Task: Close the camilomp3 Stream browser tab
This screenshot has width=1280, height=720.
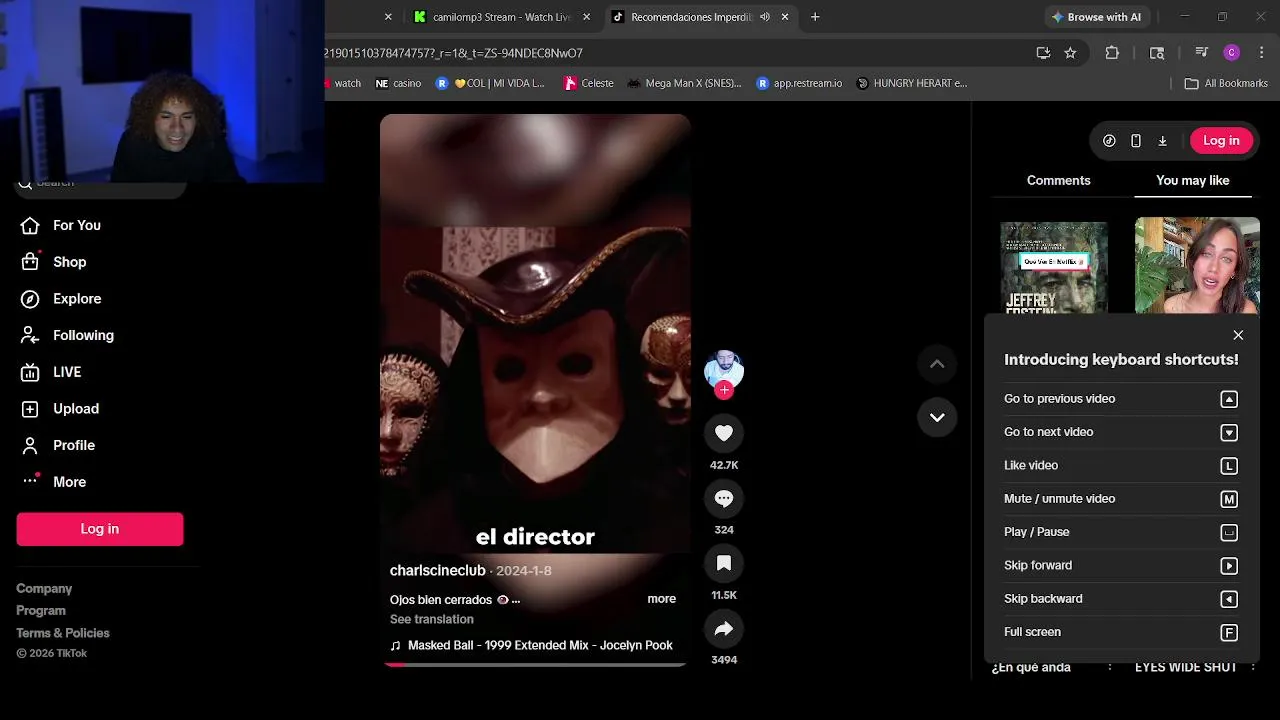Action: pos(587,17)
